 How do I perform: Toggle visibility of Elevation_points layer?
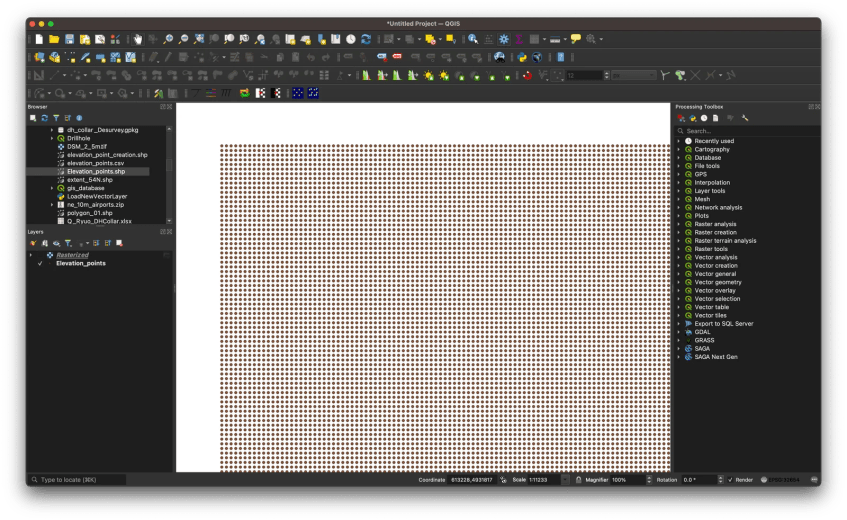(40, 264)
